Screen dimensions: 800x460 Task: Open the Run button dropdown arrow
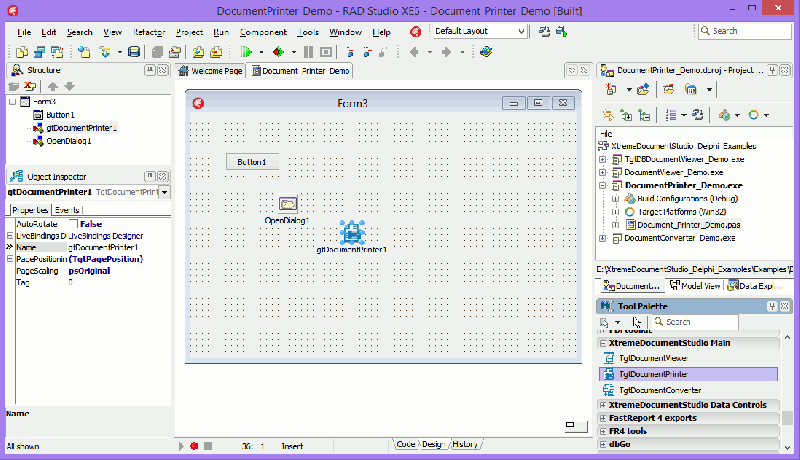click(x=261, y=52)
